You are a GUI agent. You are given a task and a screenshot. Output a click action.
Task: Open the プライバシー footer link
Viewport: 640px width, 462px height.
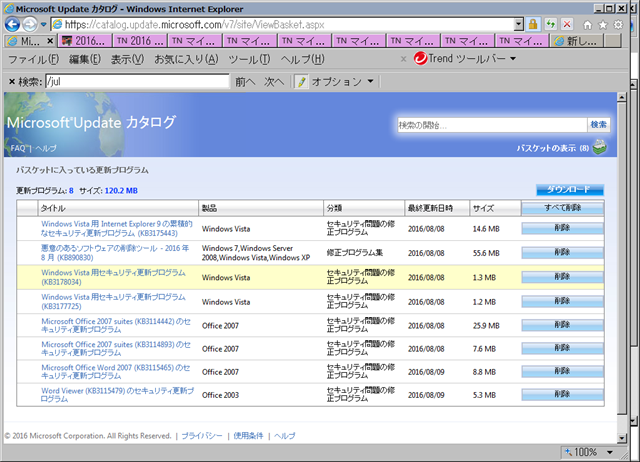pos(202,436)
